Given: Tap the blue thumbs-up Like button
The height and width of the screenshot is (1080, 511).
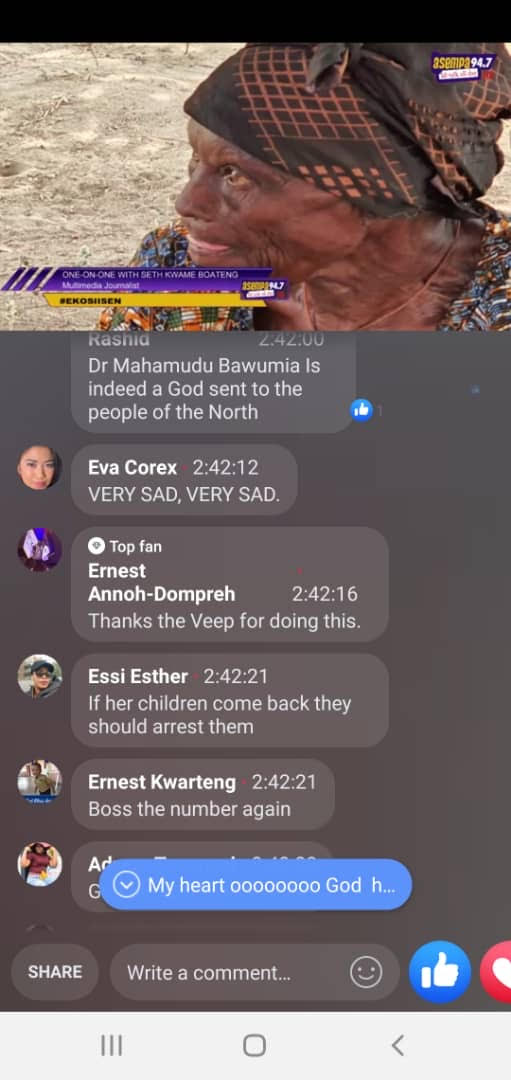Looking at the screenshot, I should (439, 972).
